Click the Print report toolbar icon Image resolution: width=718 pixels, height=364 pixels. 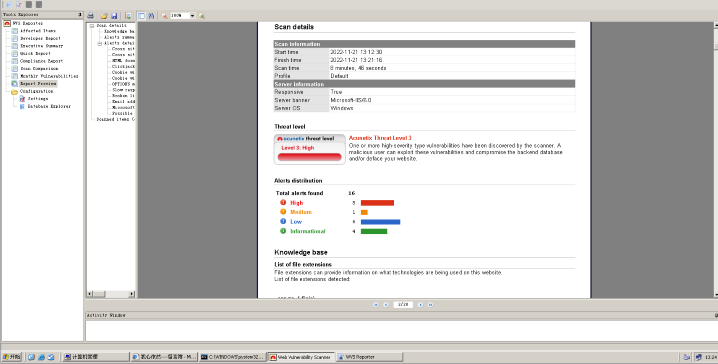tap(91, 16)
